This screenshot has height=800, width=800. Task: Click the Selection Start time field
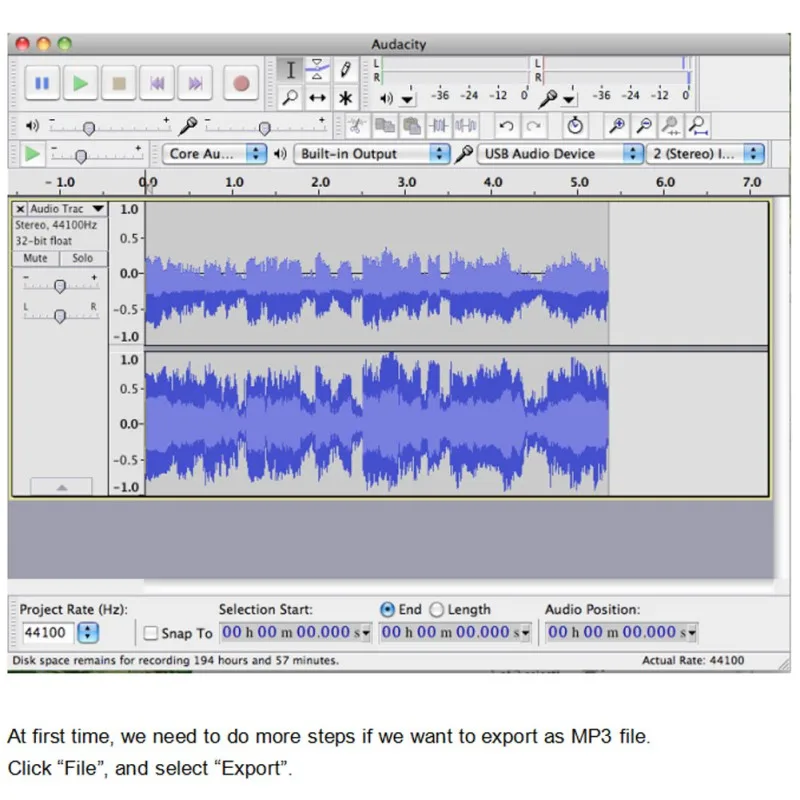295,632
